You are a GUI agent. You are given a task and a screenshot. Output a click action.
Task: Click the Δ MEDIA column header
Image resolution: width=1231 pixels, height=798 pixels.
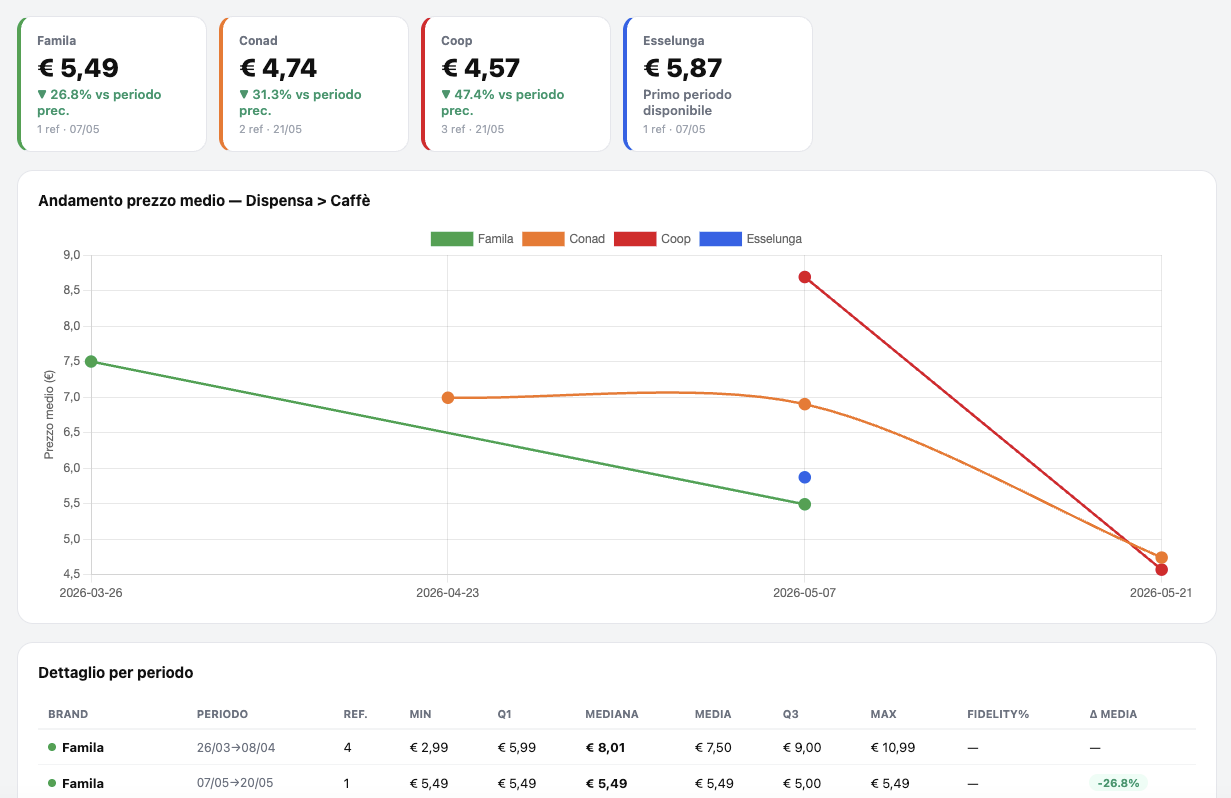tap(1113, 714)
